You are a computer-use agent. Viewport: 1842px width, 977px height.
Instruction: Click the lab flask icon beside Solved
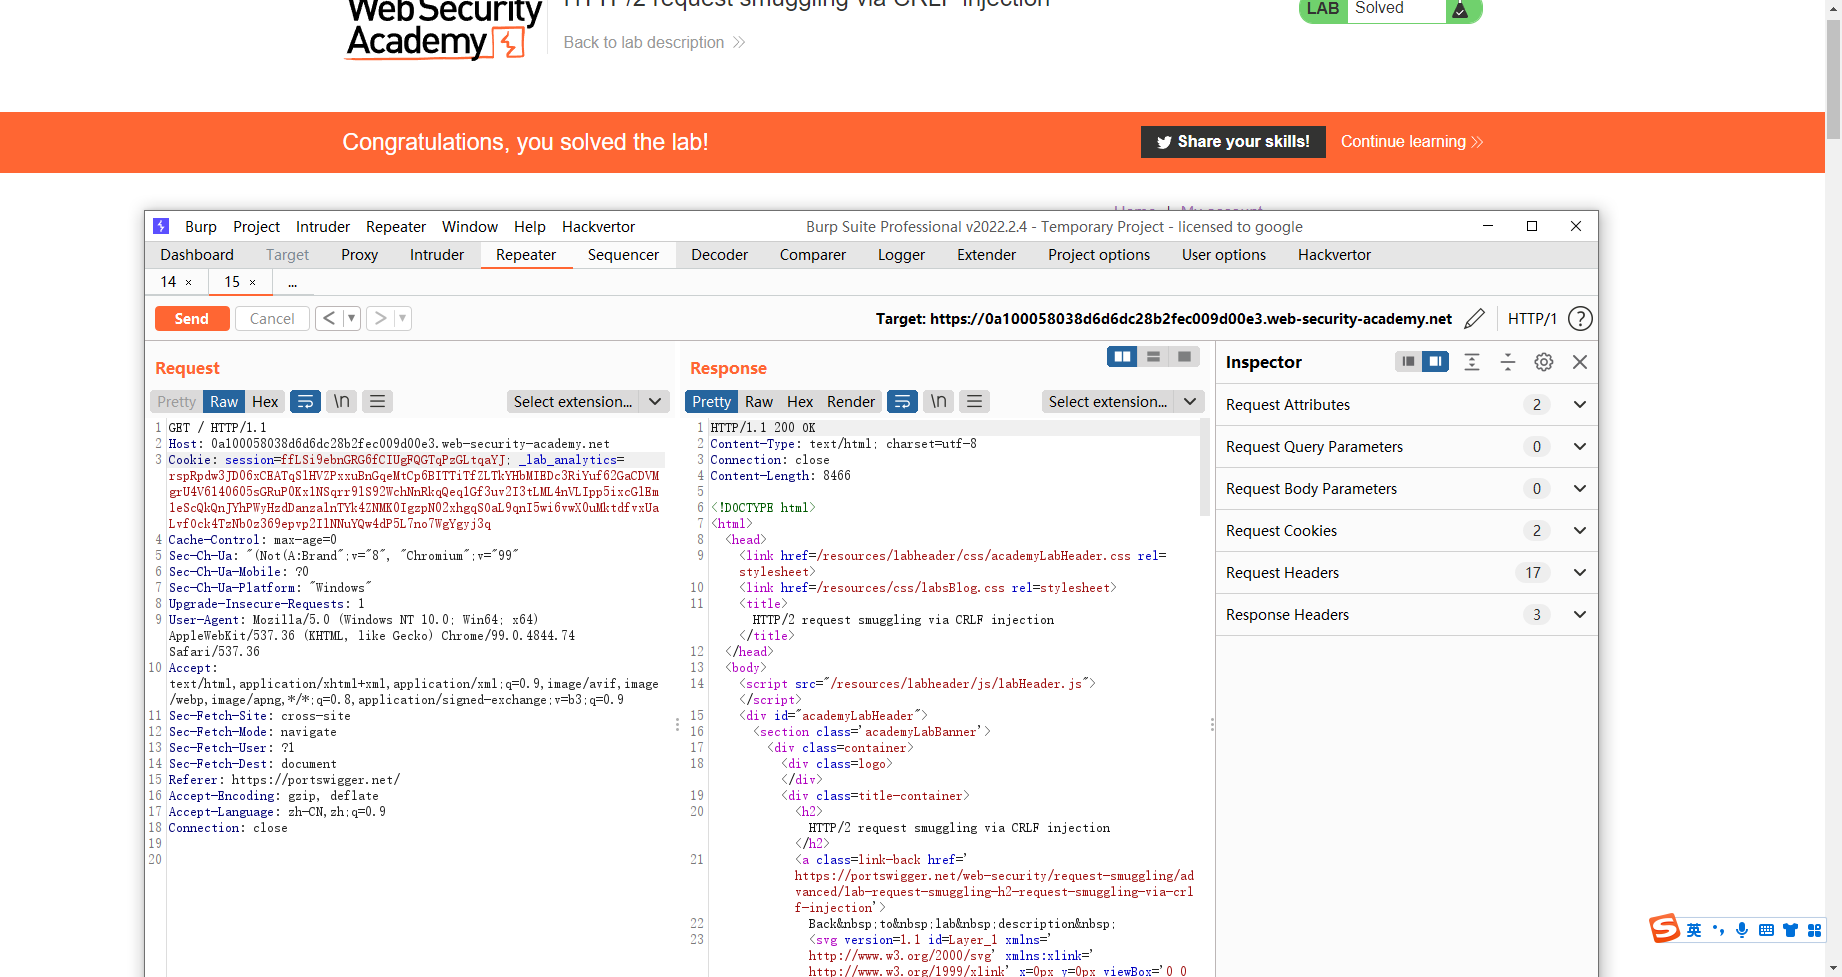[x=1460, y=10]
